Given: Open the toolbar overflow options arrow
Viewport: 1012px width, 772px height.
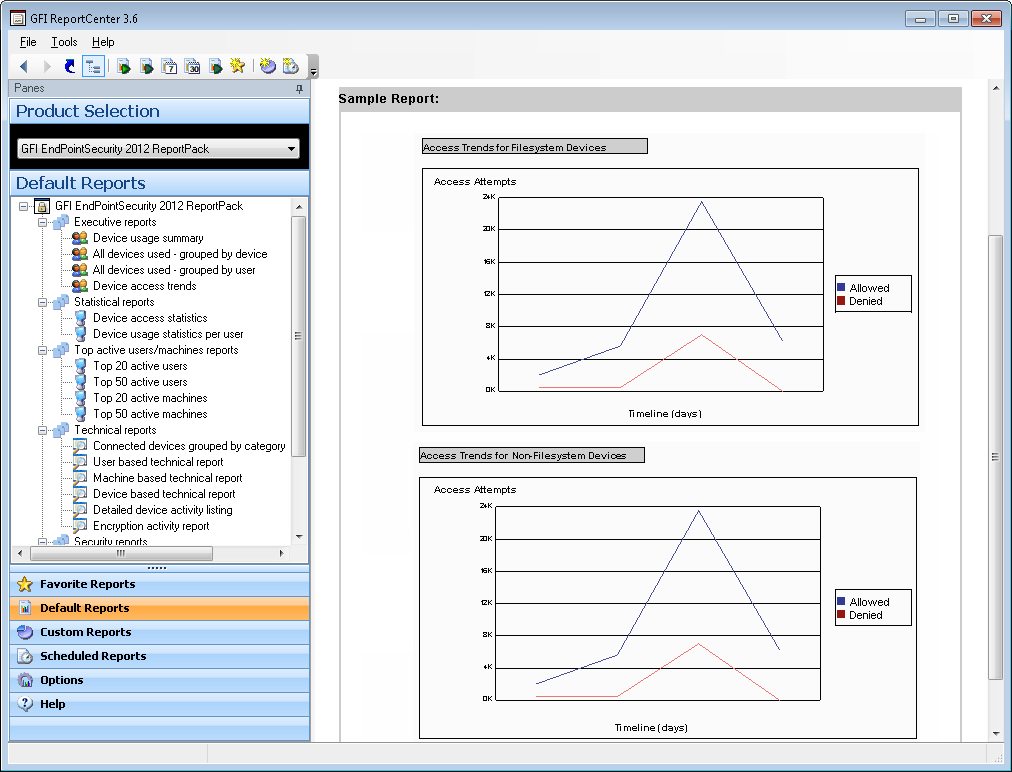Looking at the screenshot, I should [314, 70].
